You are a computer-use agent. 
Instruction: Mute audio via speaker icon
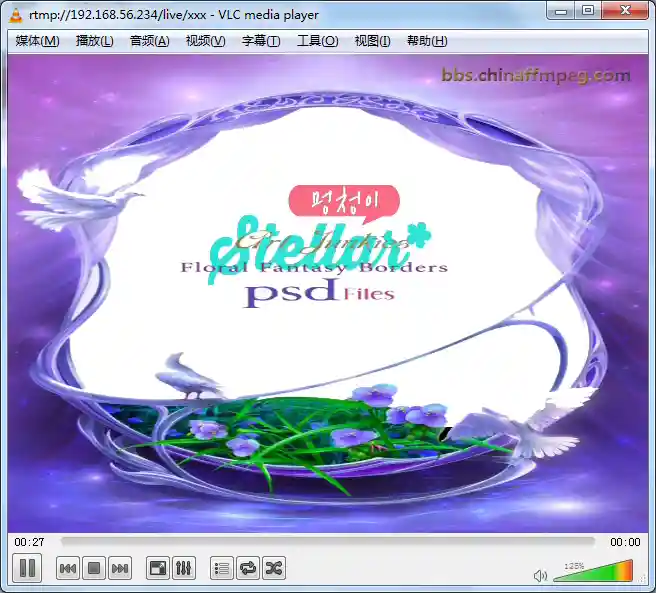click(x=540, y=576)
